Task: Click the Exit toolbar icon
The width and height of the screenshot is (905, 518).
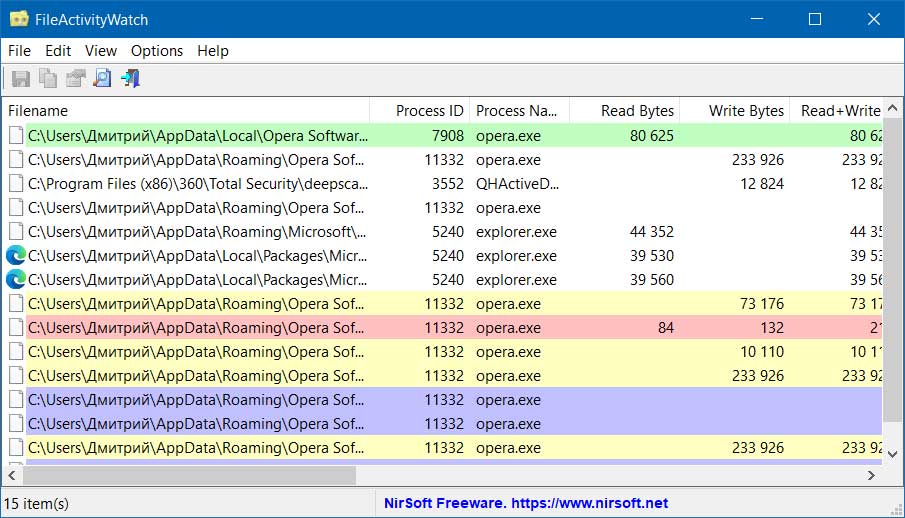Action: coord(130,79)
